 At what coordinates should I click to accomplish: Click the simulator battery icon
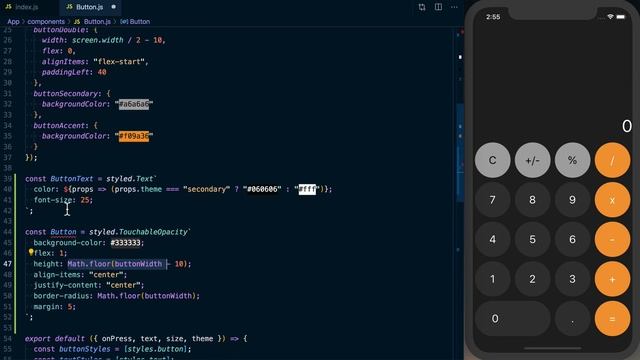621,17
